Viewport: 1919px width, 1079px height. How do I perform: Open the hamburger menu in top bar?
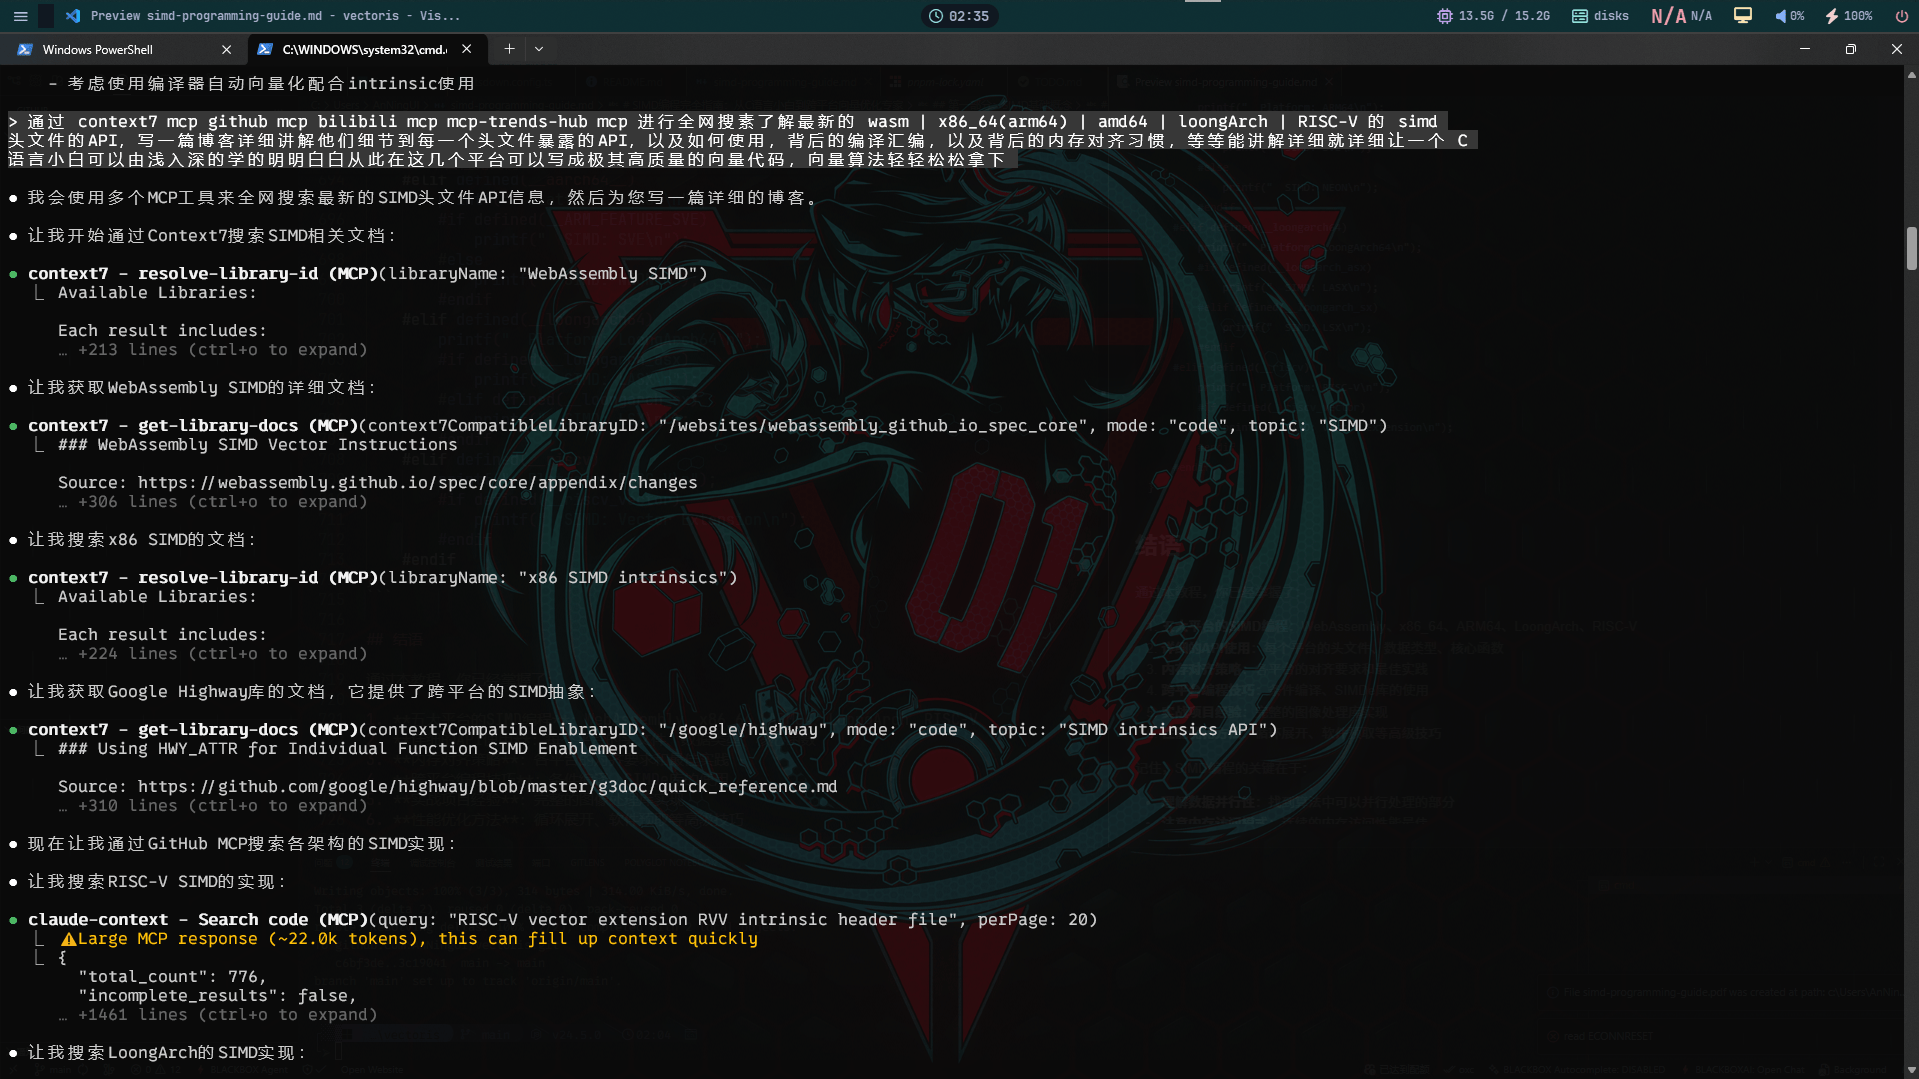point(20,16)
